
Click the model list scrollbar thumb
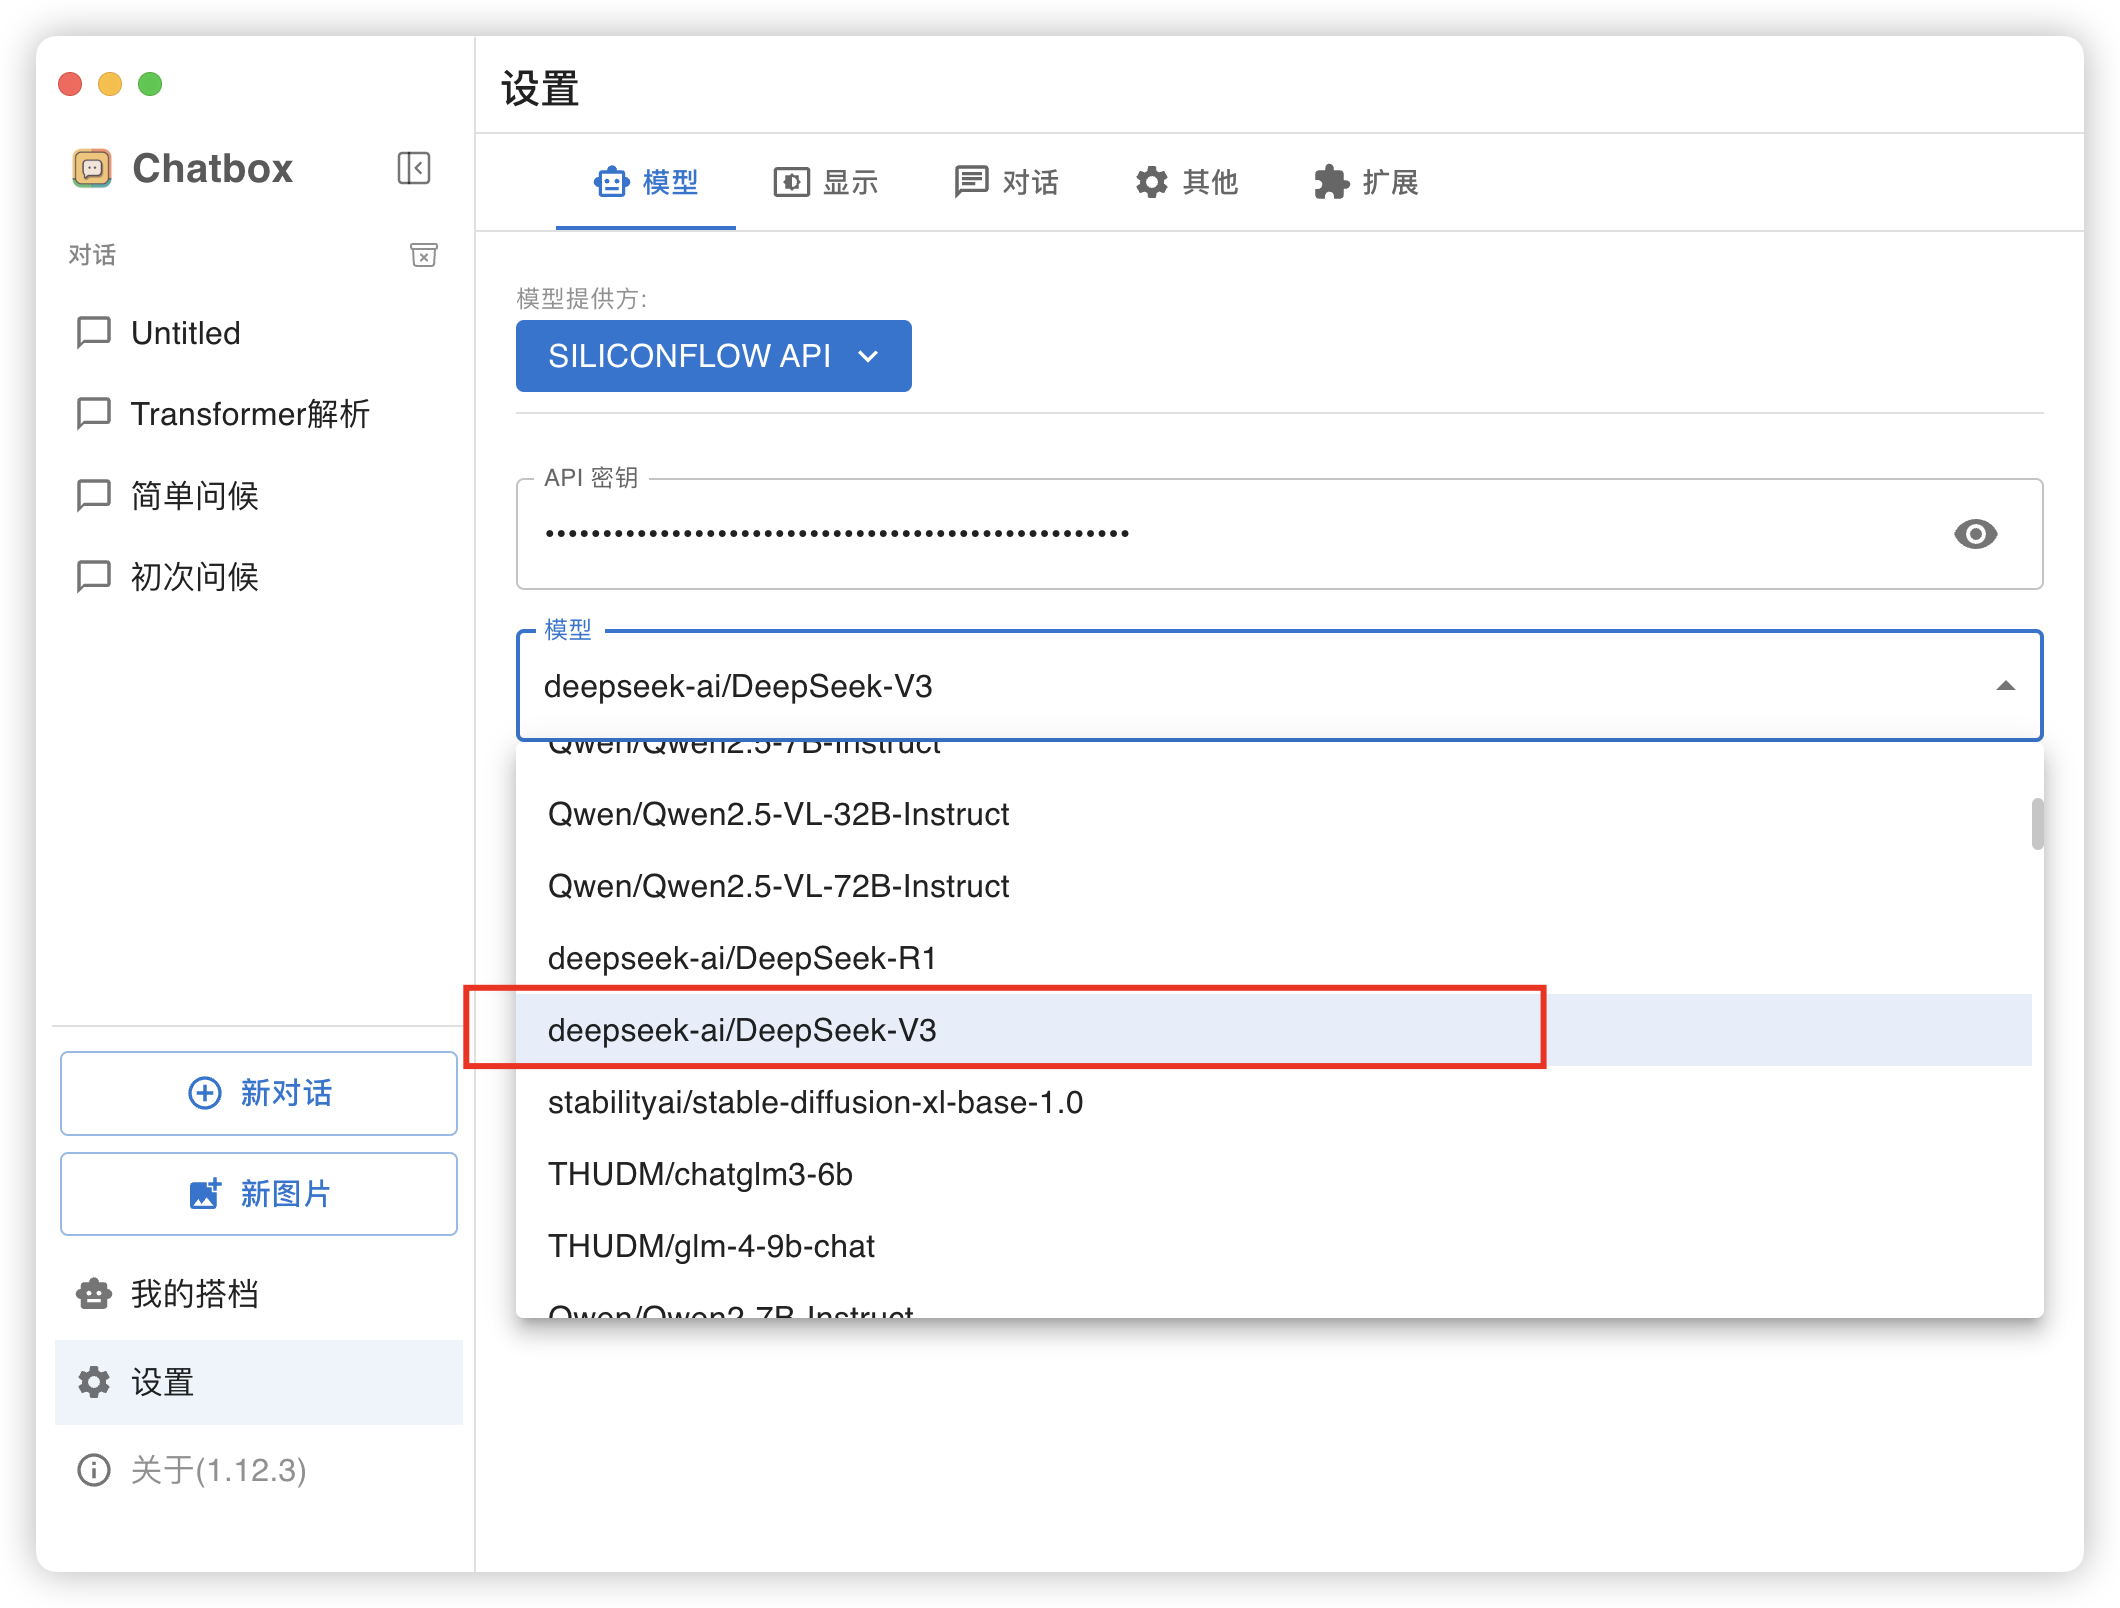point(2037,823)
